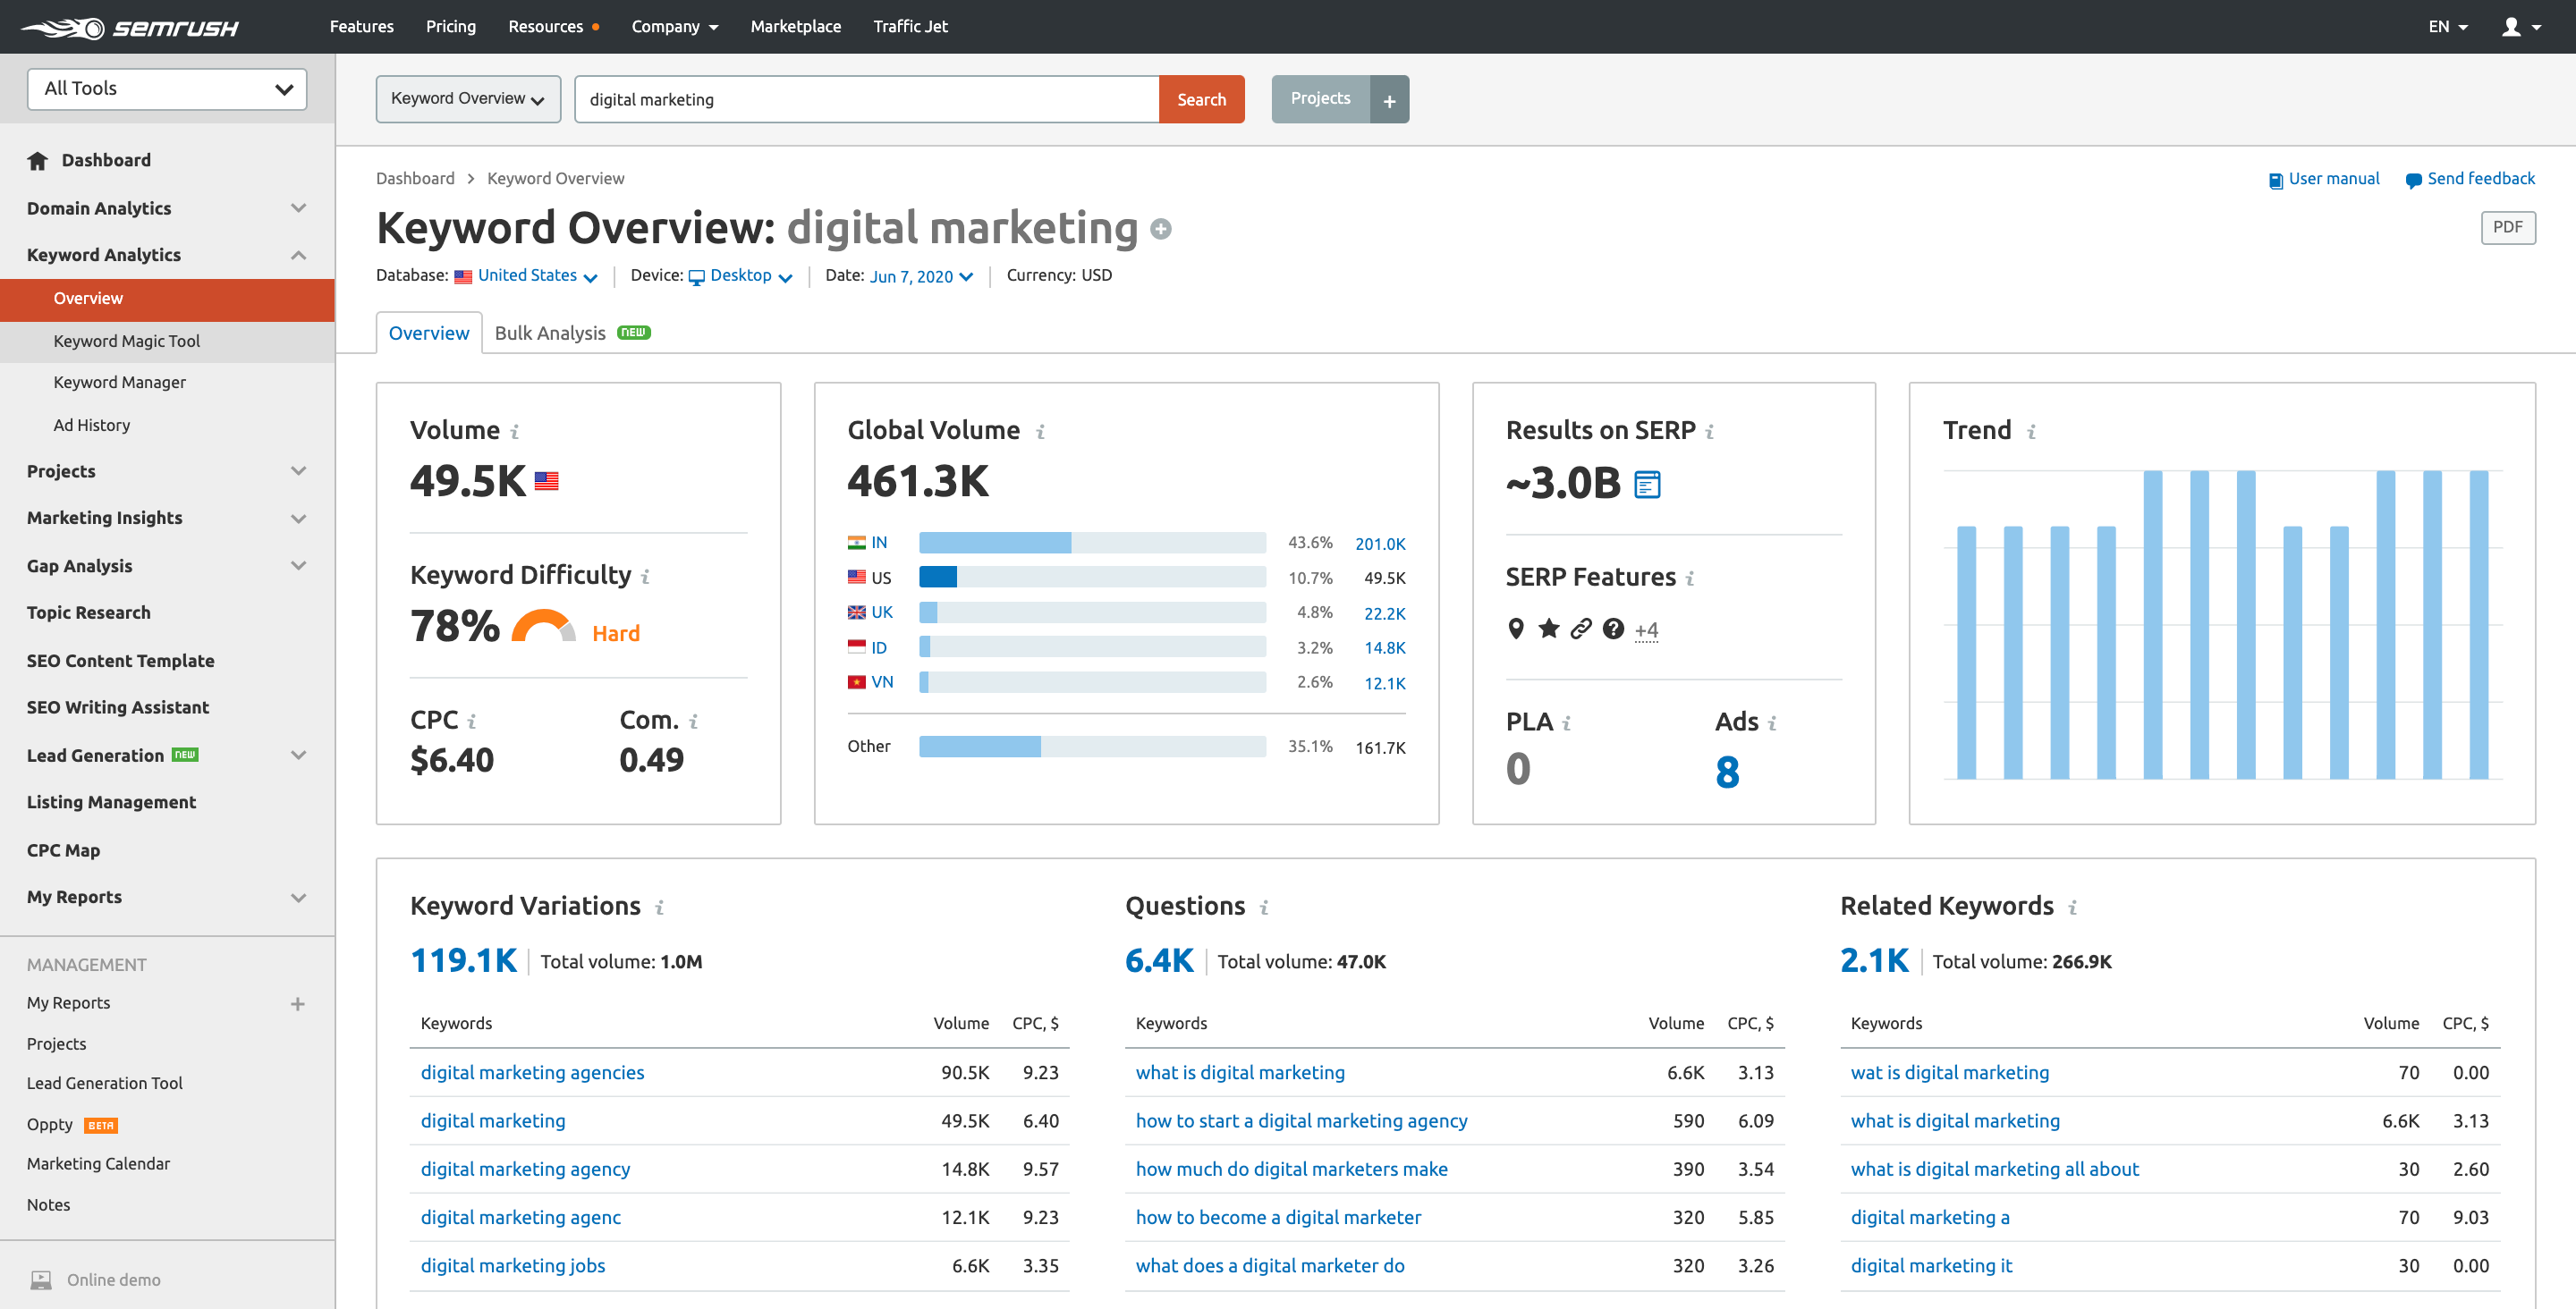2576x1309 pixels.
Task: Click the Related Keywords info icon
Action: 2072,907
